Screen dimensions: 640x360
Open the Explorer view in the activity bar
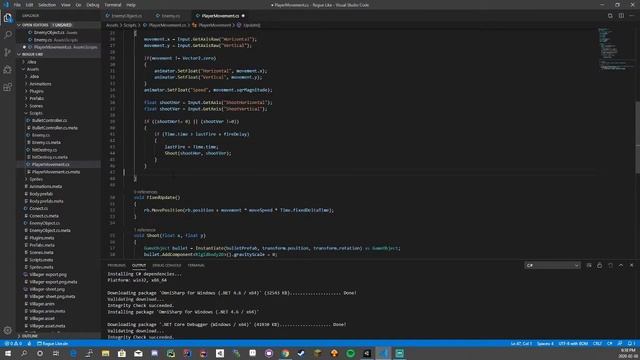(8, 18)
